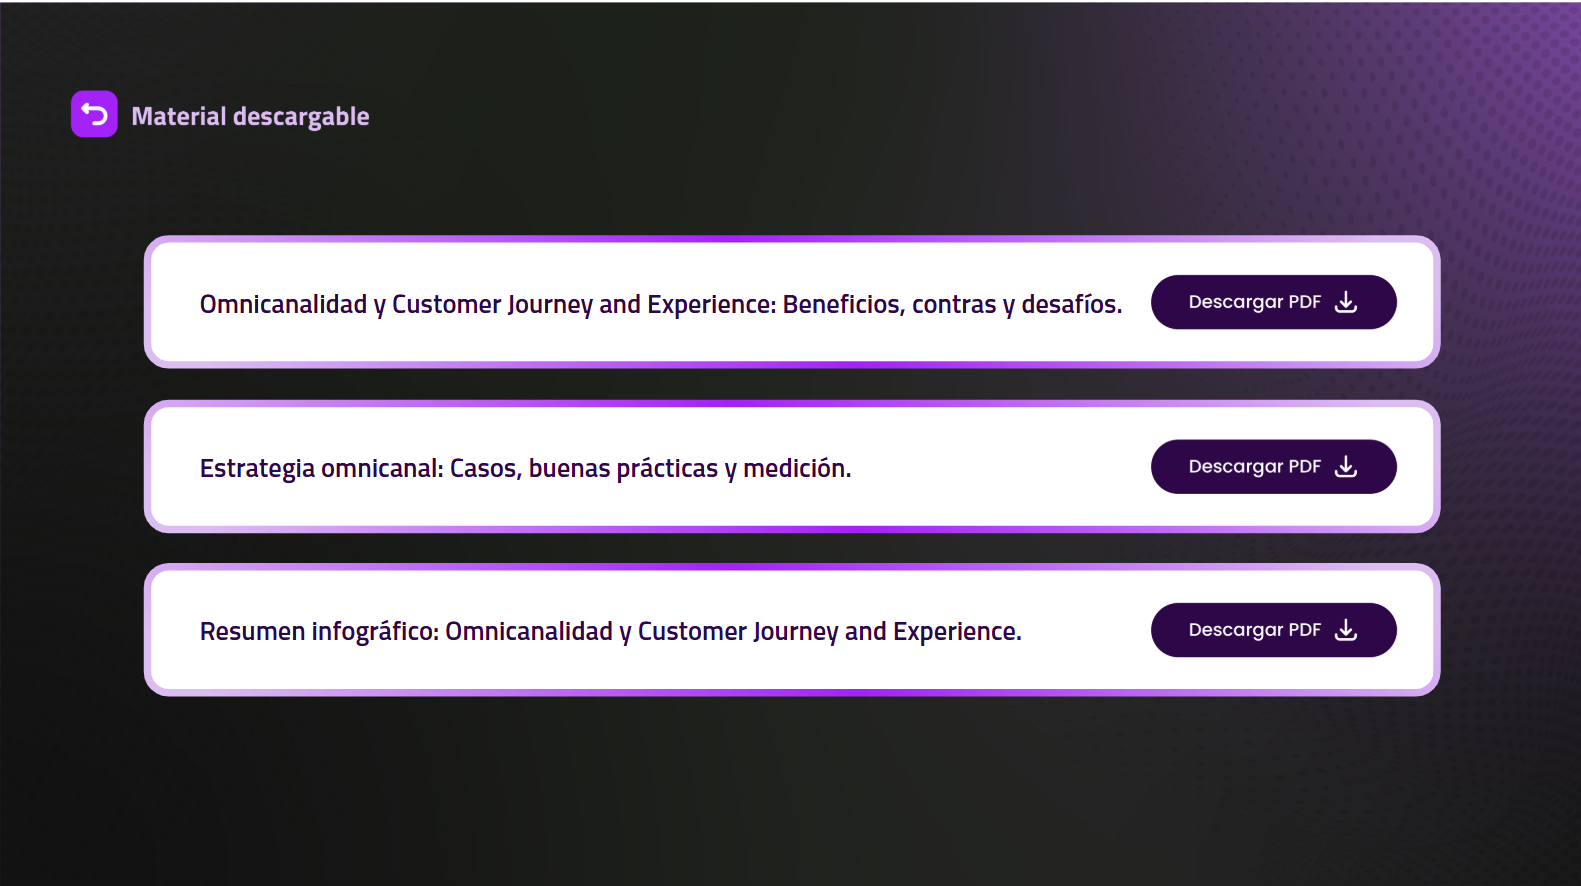Select the title "Resumen infográfico: Omnicanalidad y Customer Journey"

click(610, 632)
